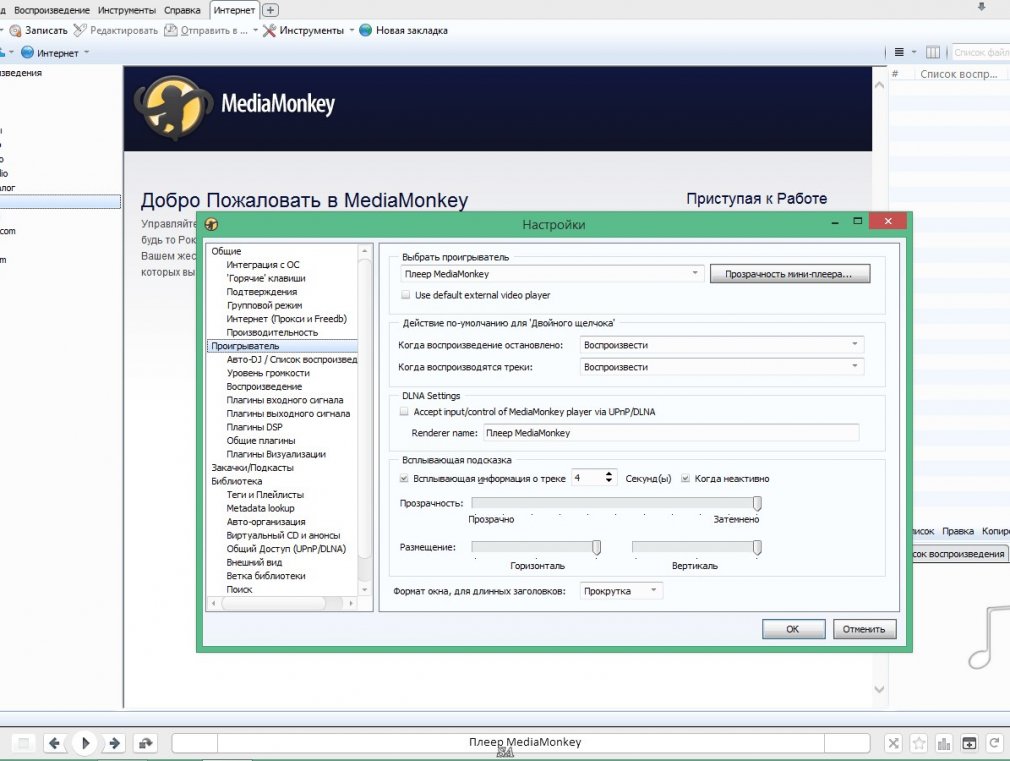The height and width of the screenshot is (761, 1010).
Task: Click the star rating icon in player bar
Action: [x=919, y=744]
